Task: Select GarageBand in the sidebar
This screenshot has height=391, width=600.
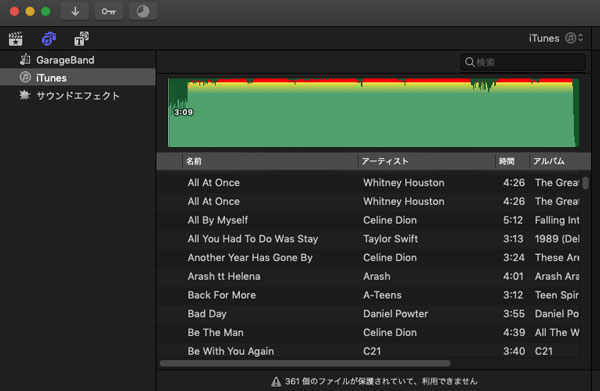Action: click(x=78, y=60)
